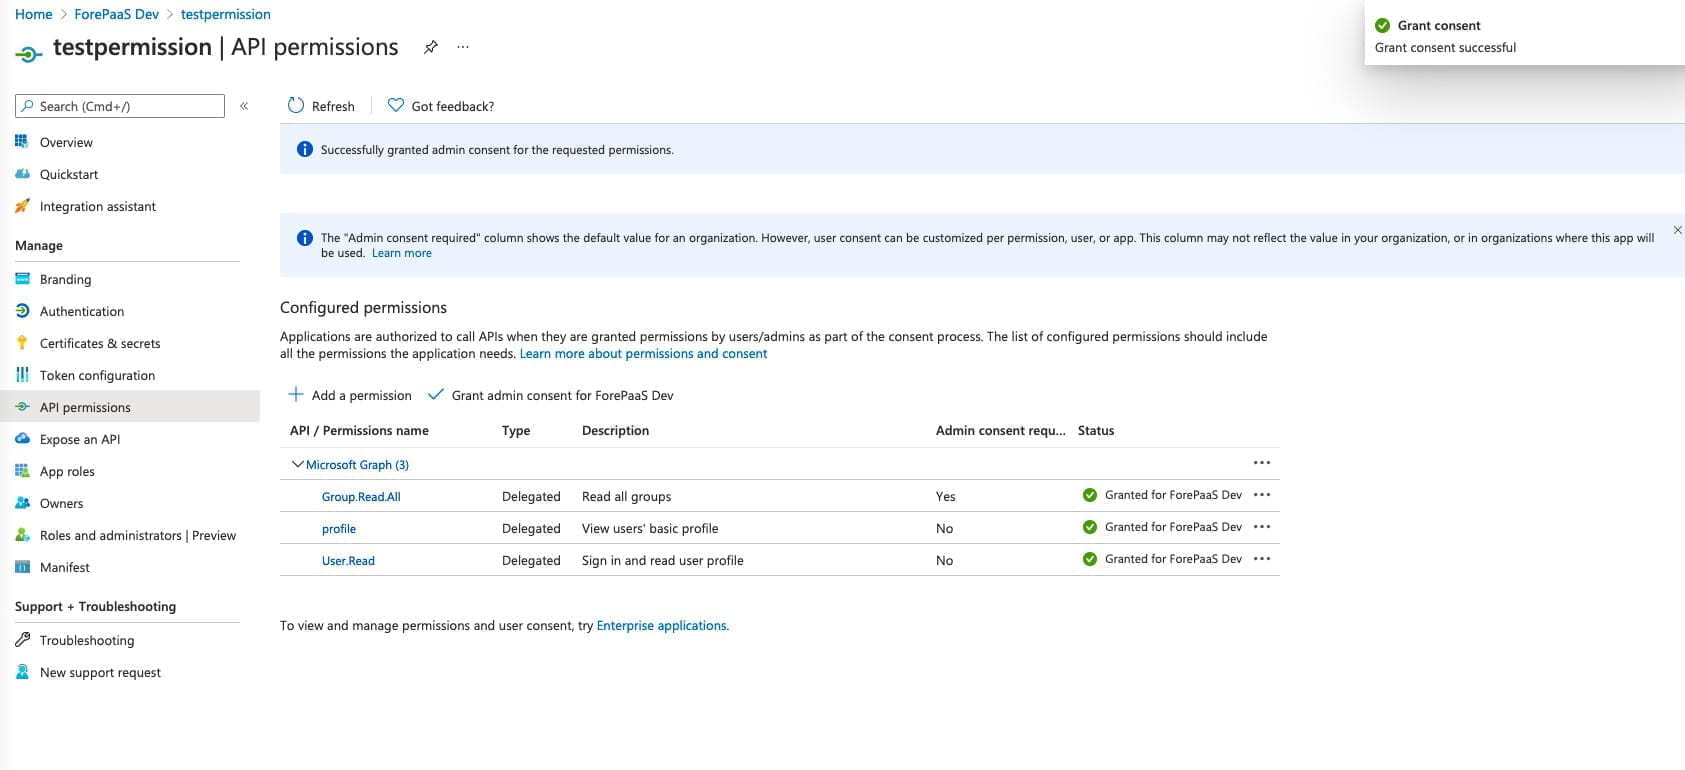Click the Group.Read.All permission link
The image size is (1685, 770).
[361, 497]
